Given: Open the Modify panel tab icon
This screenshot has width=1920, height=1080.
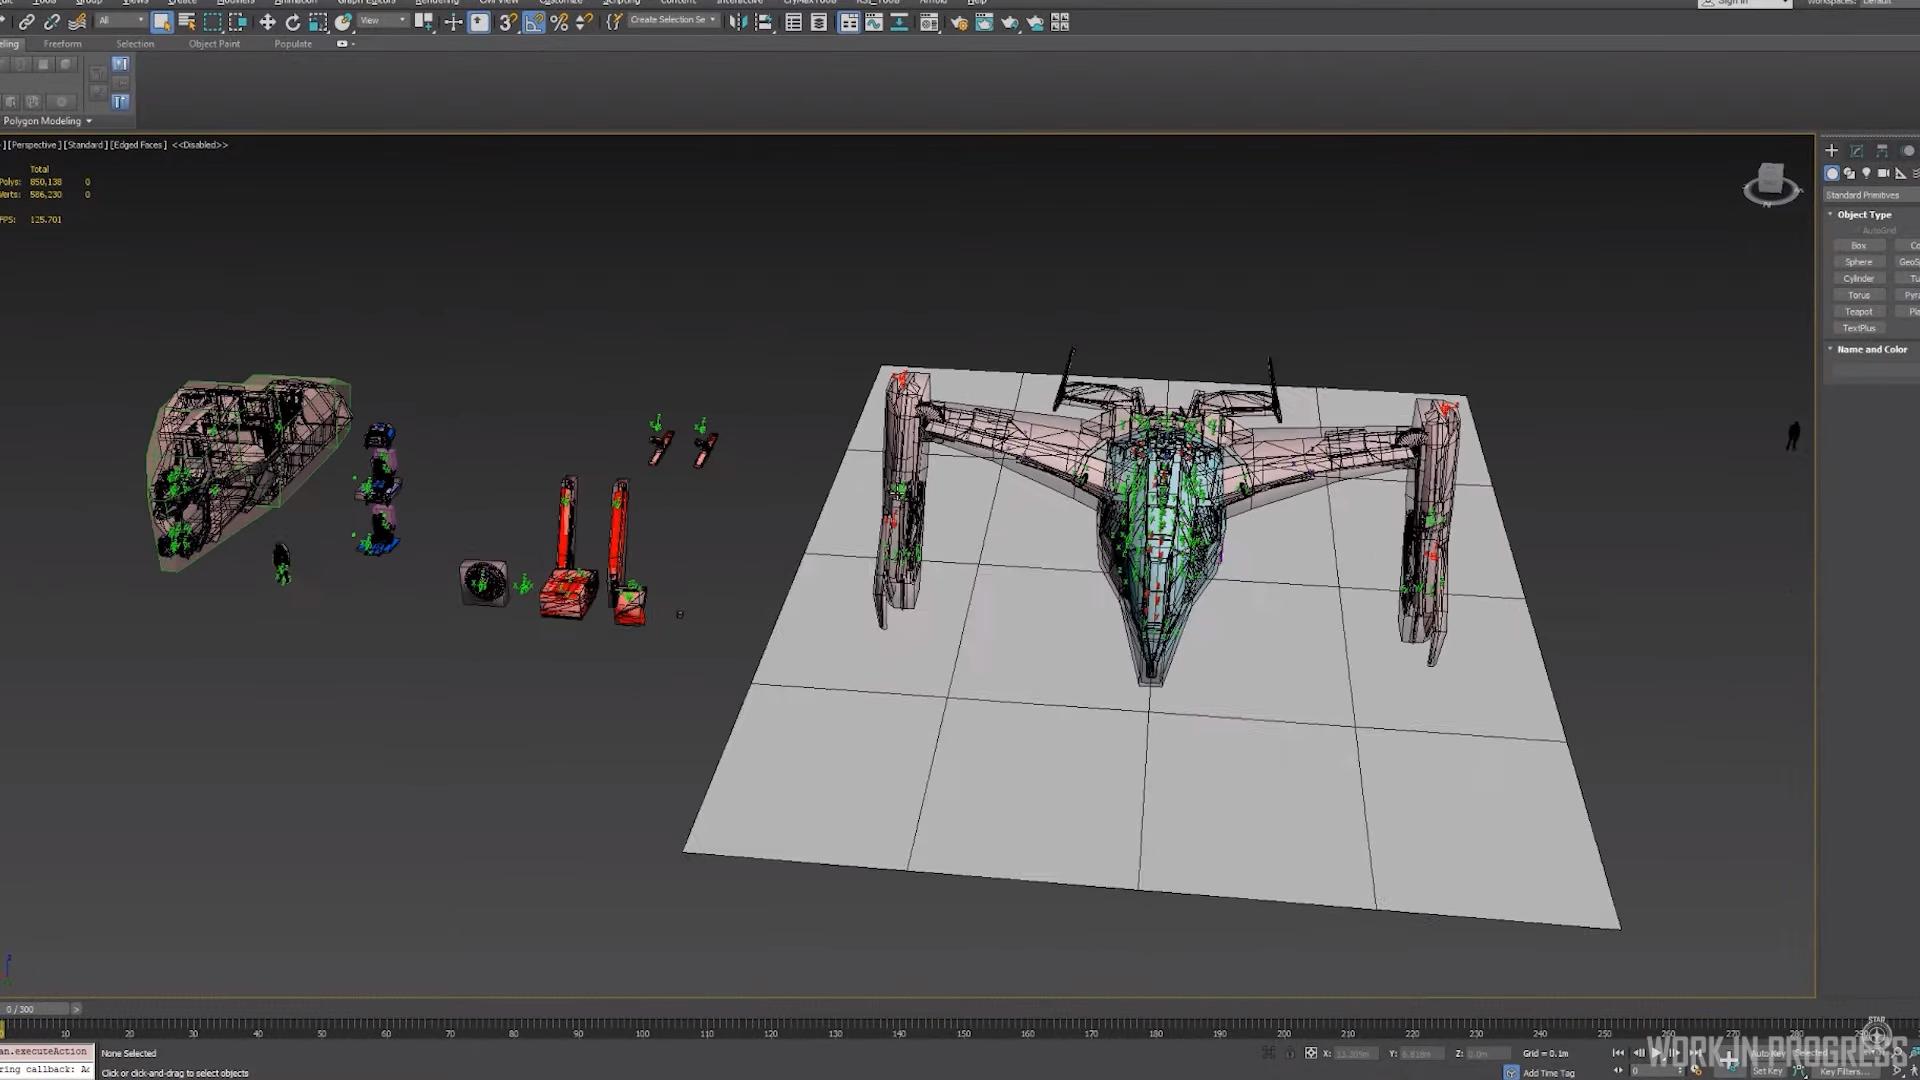Looking at the screenshot, I should (1857, 151).
